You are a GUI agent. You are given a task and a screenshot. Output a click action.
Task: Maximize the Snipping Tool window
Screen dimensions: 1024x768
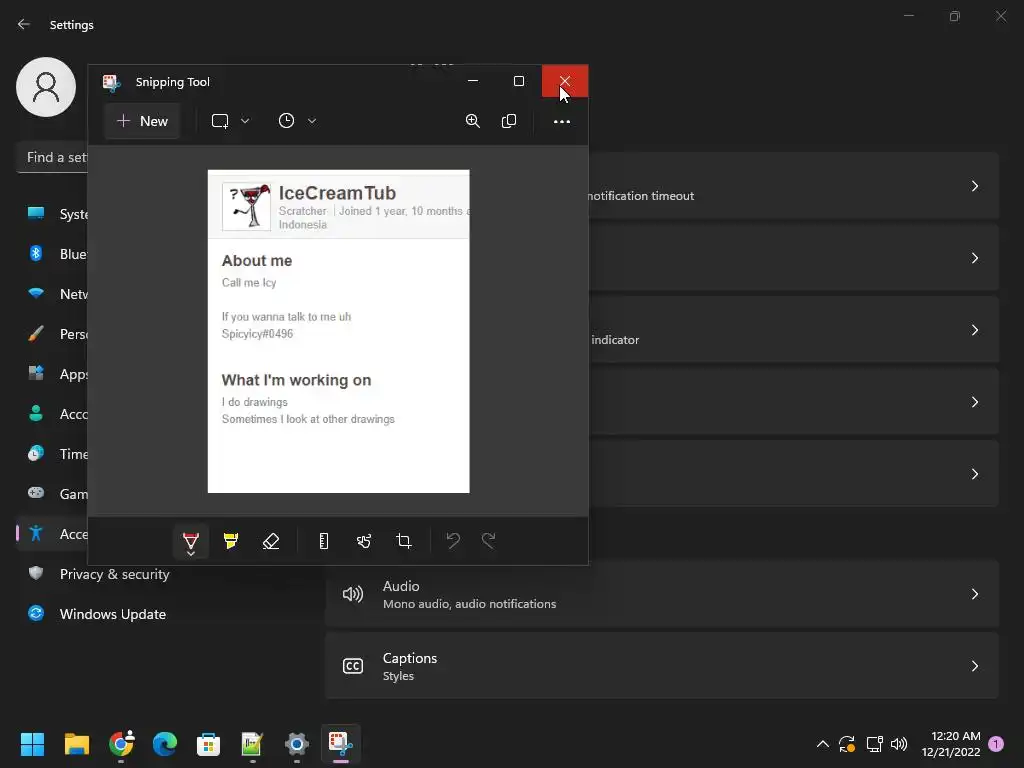pyautogui.click(x=519, y=81)
